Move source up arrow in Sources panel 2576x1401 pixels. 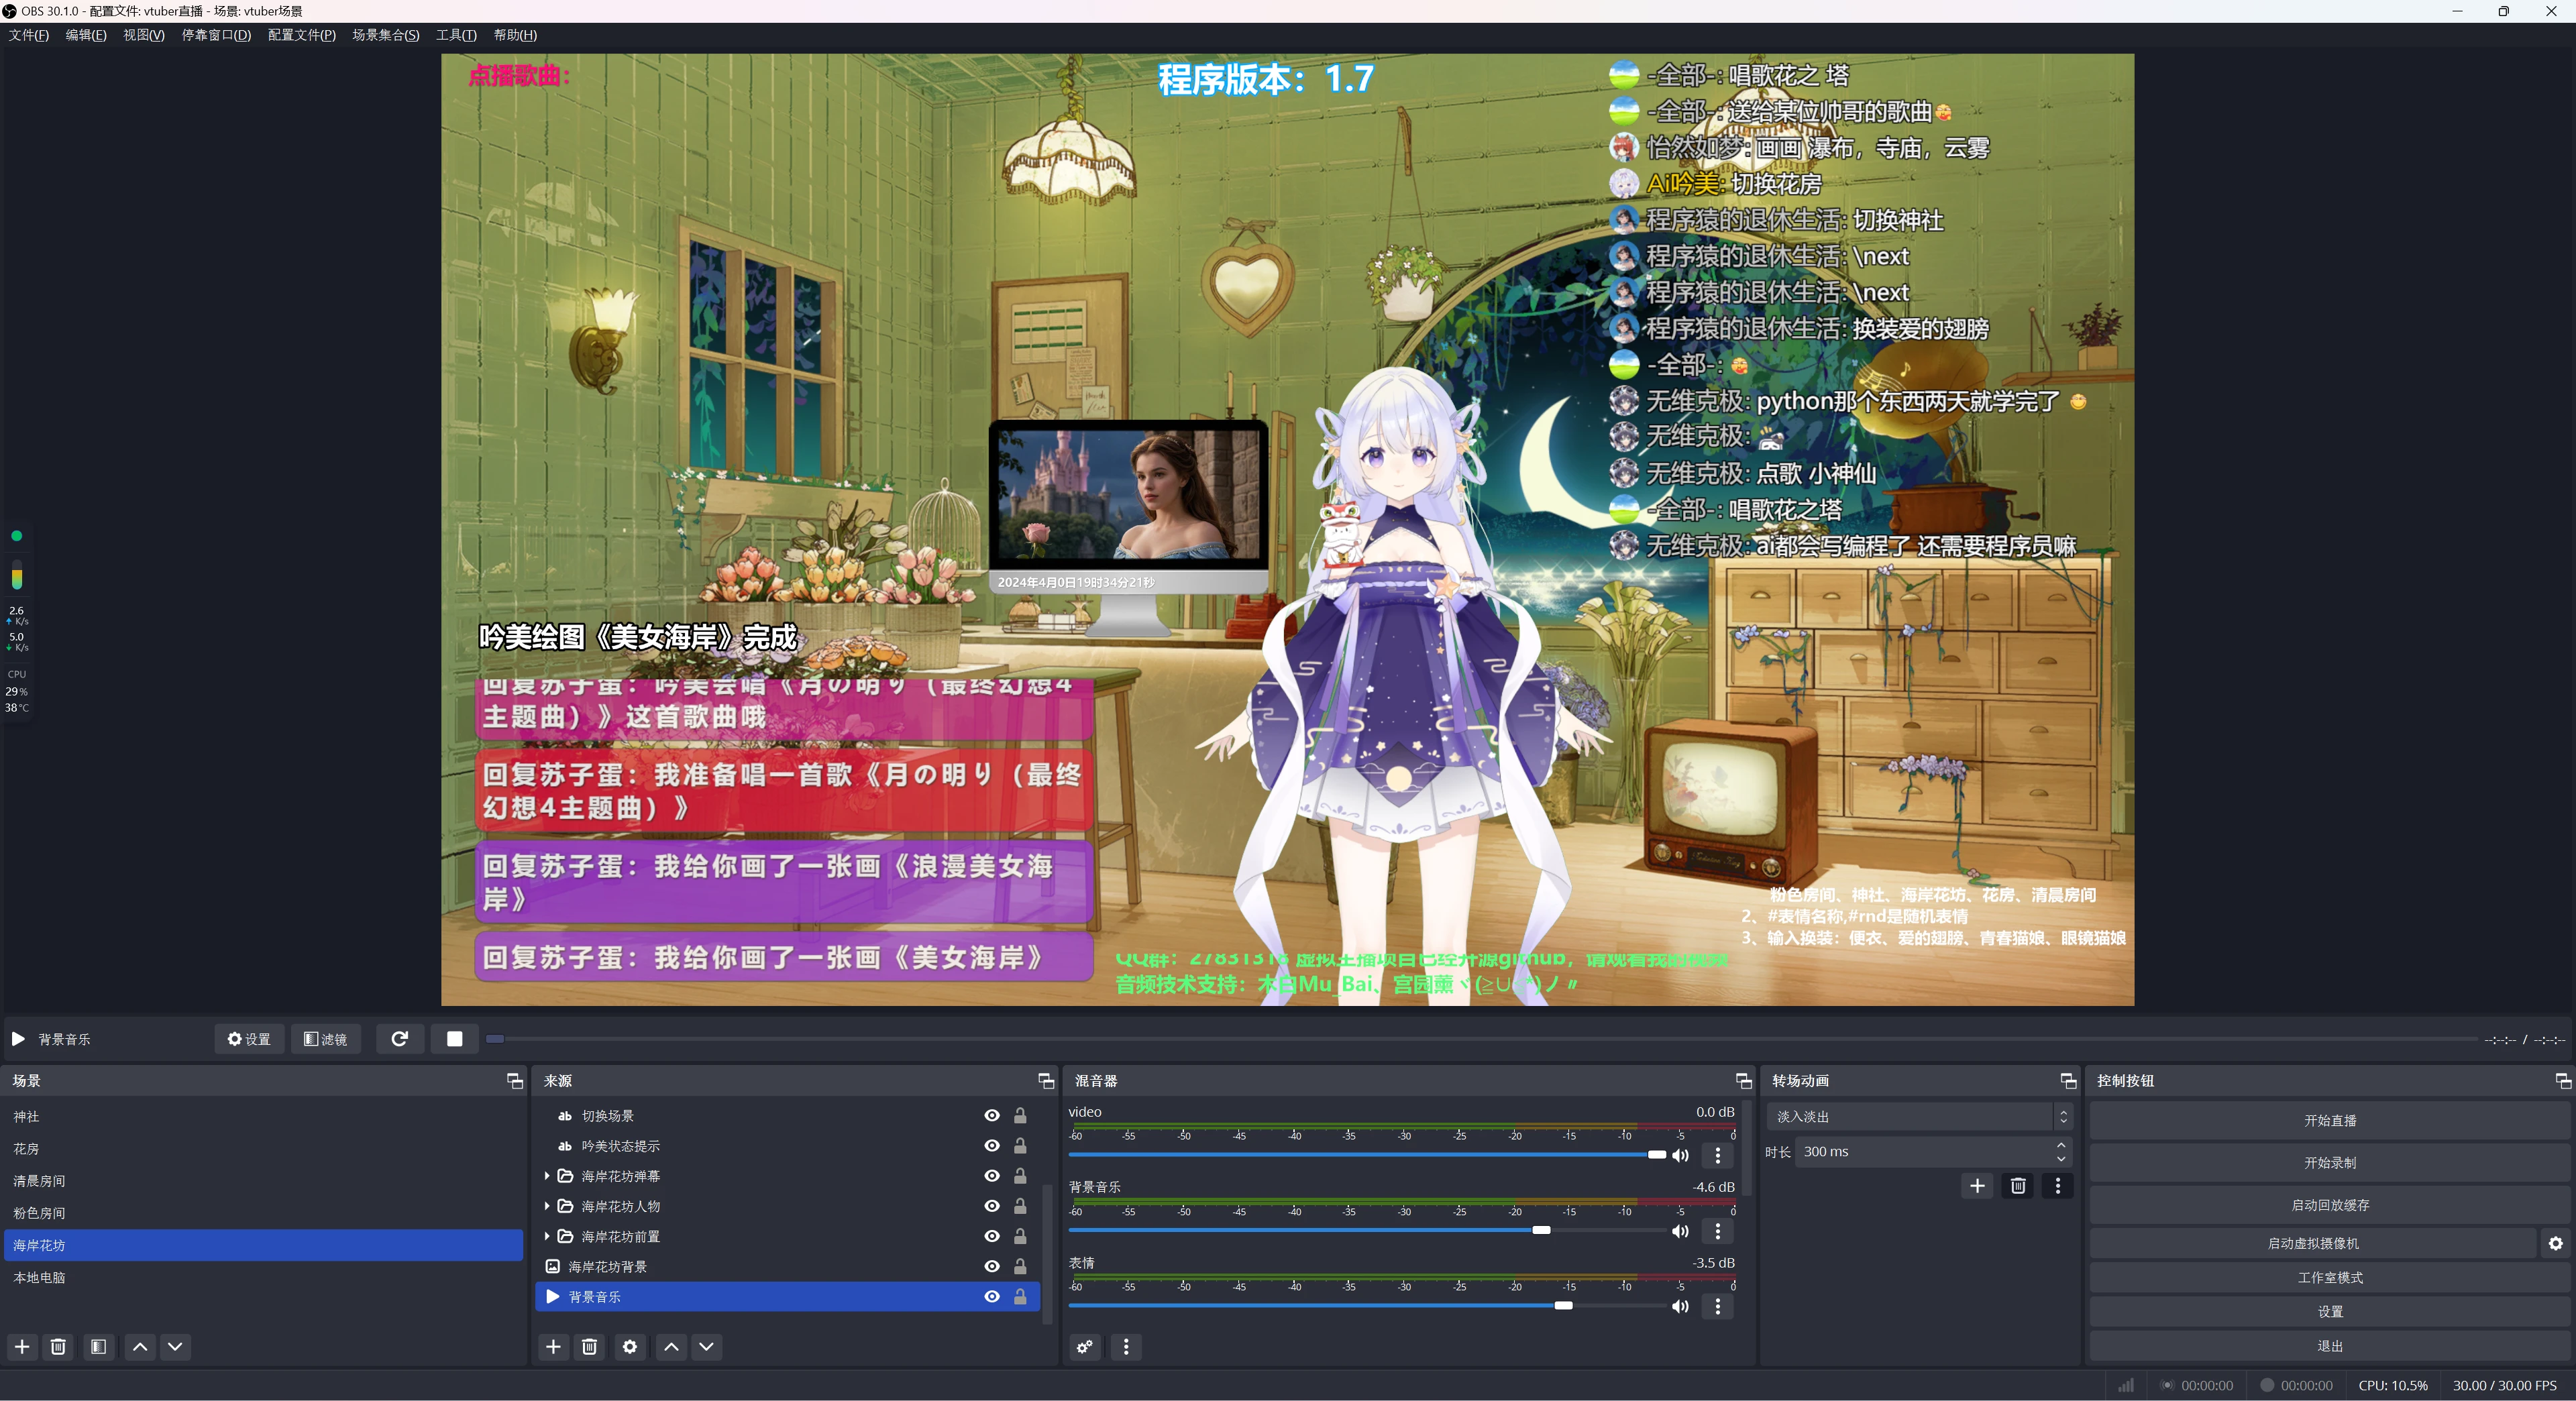pos(671,1346)
